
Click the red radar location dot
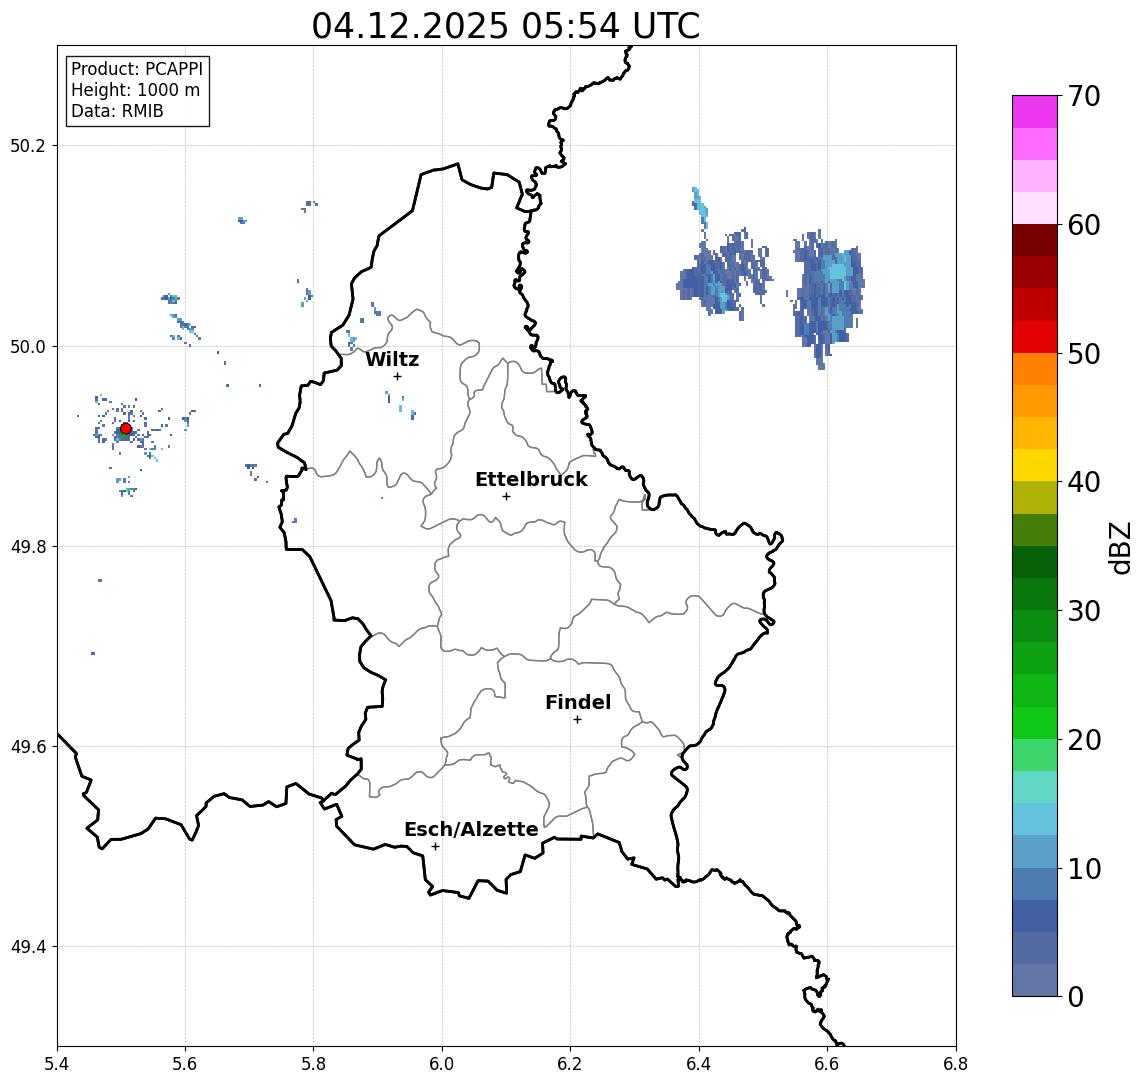pos(126,429)
